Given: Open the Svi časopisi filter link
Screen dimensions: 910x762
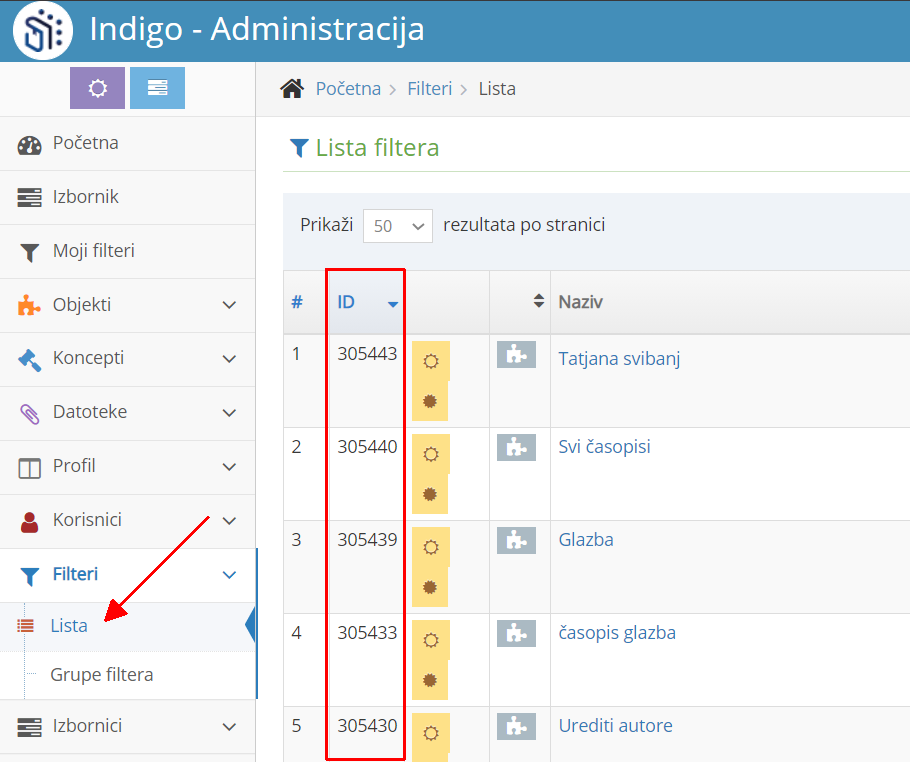Looking at the screenshot, I should pos(604,446).
